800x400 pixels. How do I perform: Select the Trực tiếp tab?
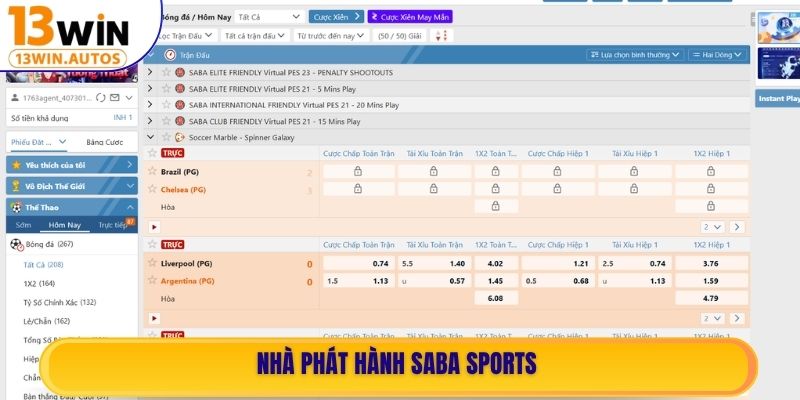(x=113, y=225)
